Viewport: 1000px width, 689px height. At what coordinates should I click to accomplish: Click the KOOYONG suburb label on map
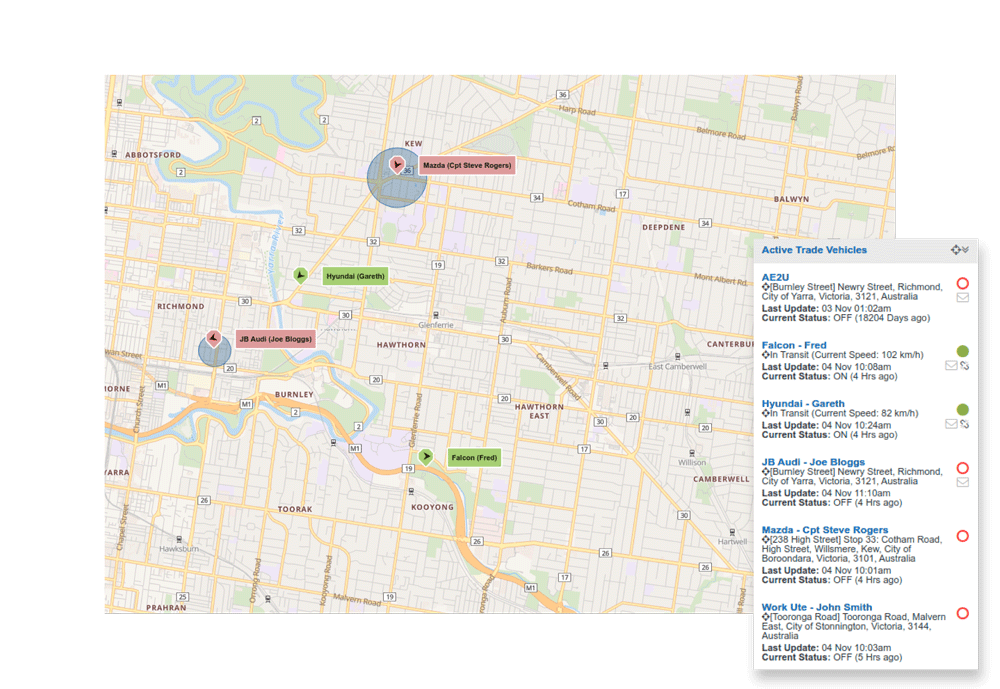[432, 507]
